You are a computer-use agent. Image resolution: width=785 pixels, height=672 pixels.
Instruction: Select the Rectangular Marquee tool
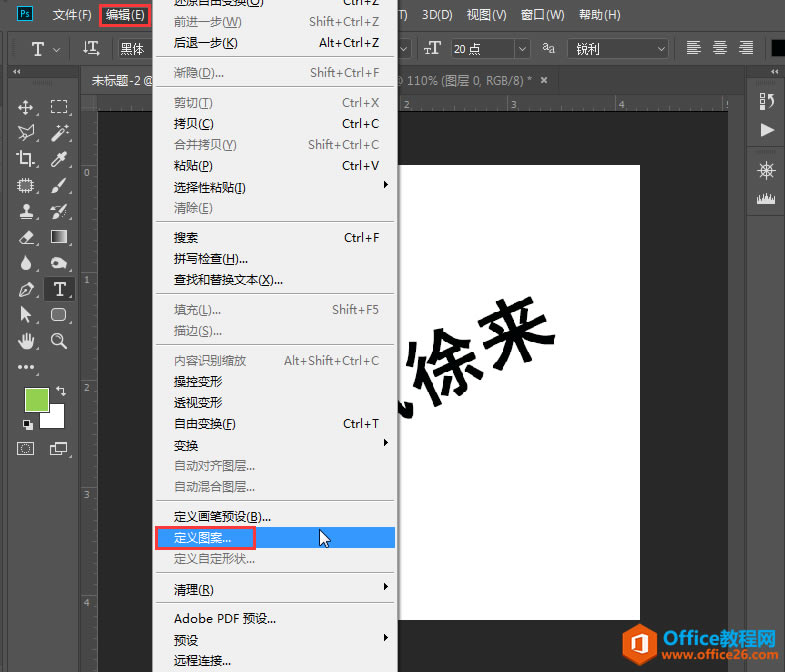click(59, 107)
